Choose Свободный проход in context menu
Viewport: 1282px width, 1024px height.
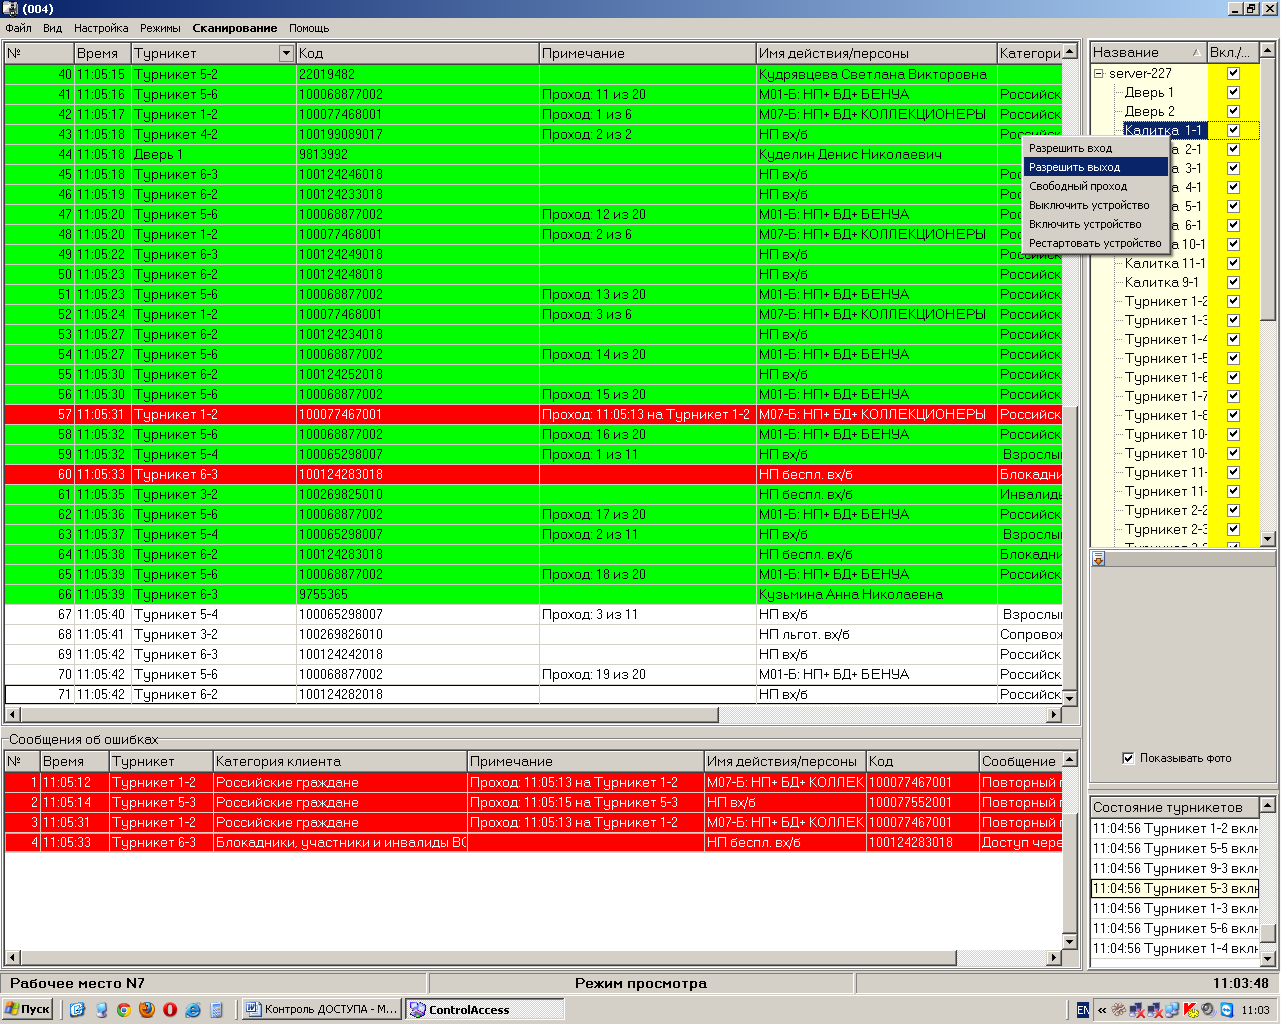(1095, 186)
